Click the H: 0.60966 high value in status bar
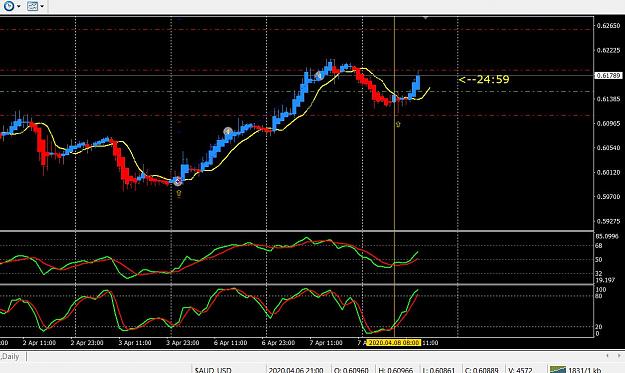Image resolution: width=625 pixels, height=373 pixels. tap(395, 370)
